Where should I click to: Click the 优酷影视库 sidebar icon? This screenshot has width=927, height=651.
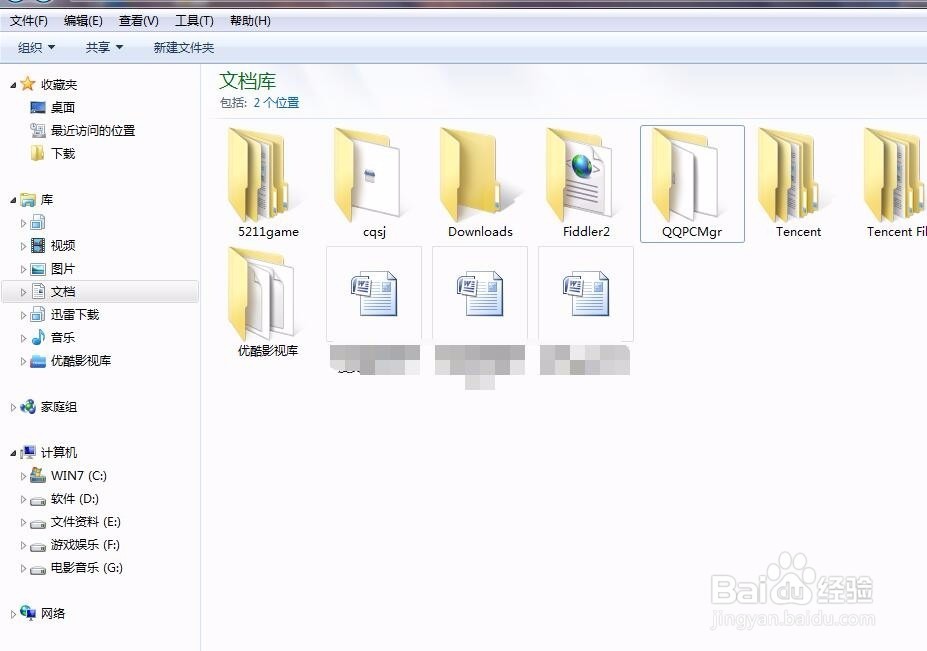coord(38,361)
